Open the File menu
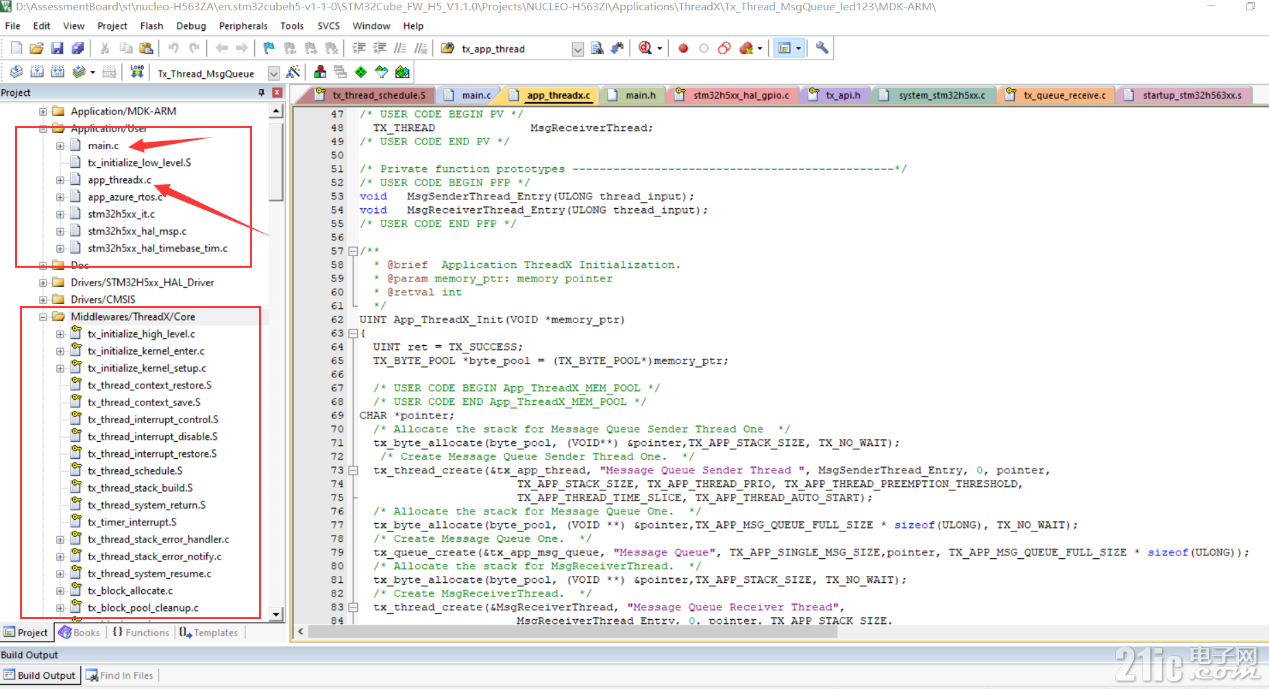Viewport: 1269px width, 689px height. point(13,26)
